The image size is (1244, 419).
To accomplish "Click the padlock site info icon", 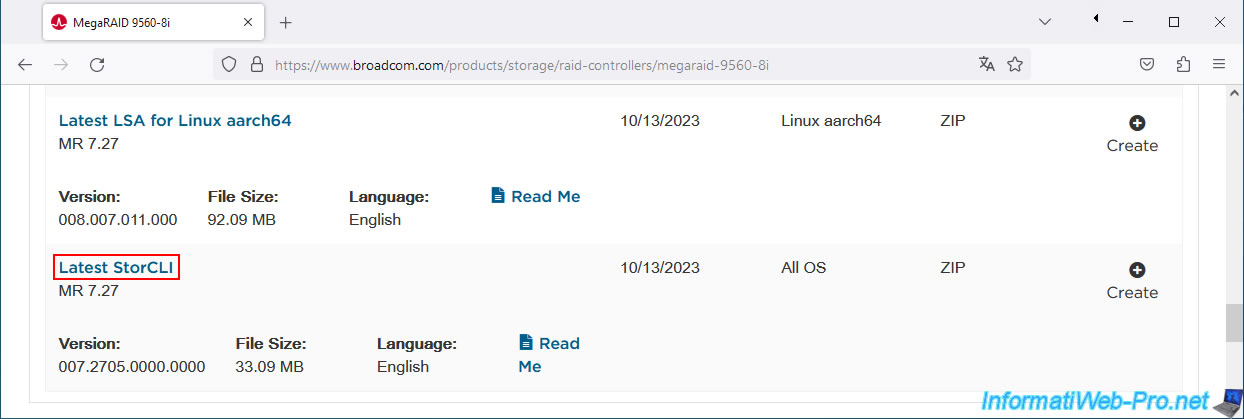I will pyautogui.click(x=256, y=64).
